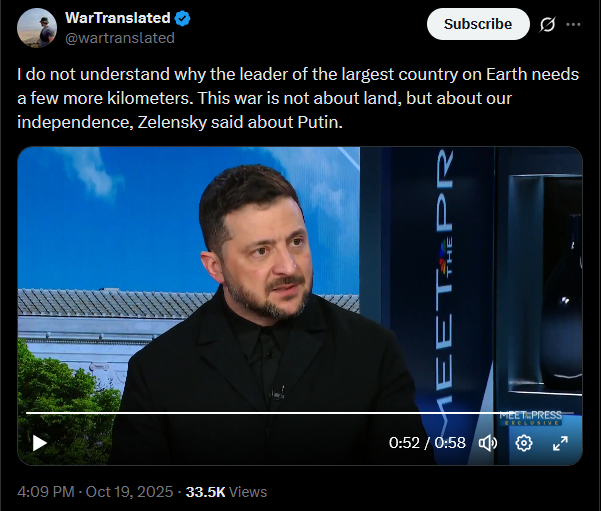The height and width of the screenshot is (511, 601).
Task: Open the WarTranslated profile avatar
Action: 37,28
